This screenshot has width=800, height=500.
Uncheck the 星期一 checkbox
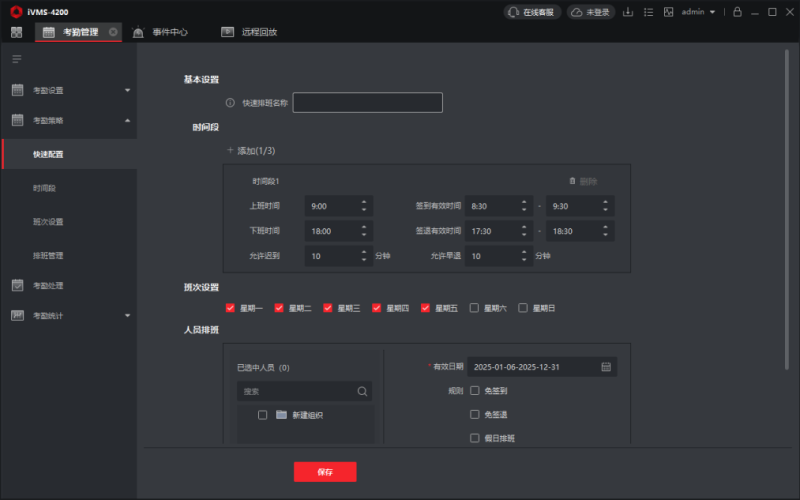click(x=231, y=308)
